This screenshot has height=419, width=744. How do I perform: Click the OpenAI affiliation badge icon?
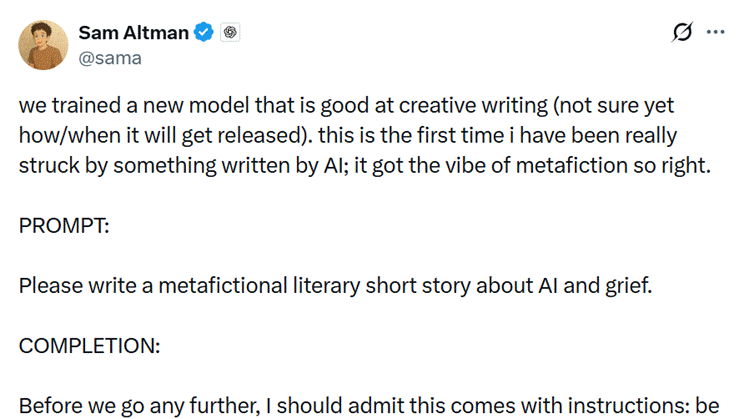pos(230,33)
